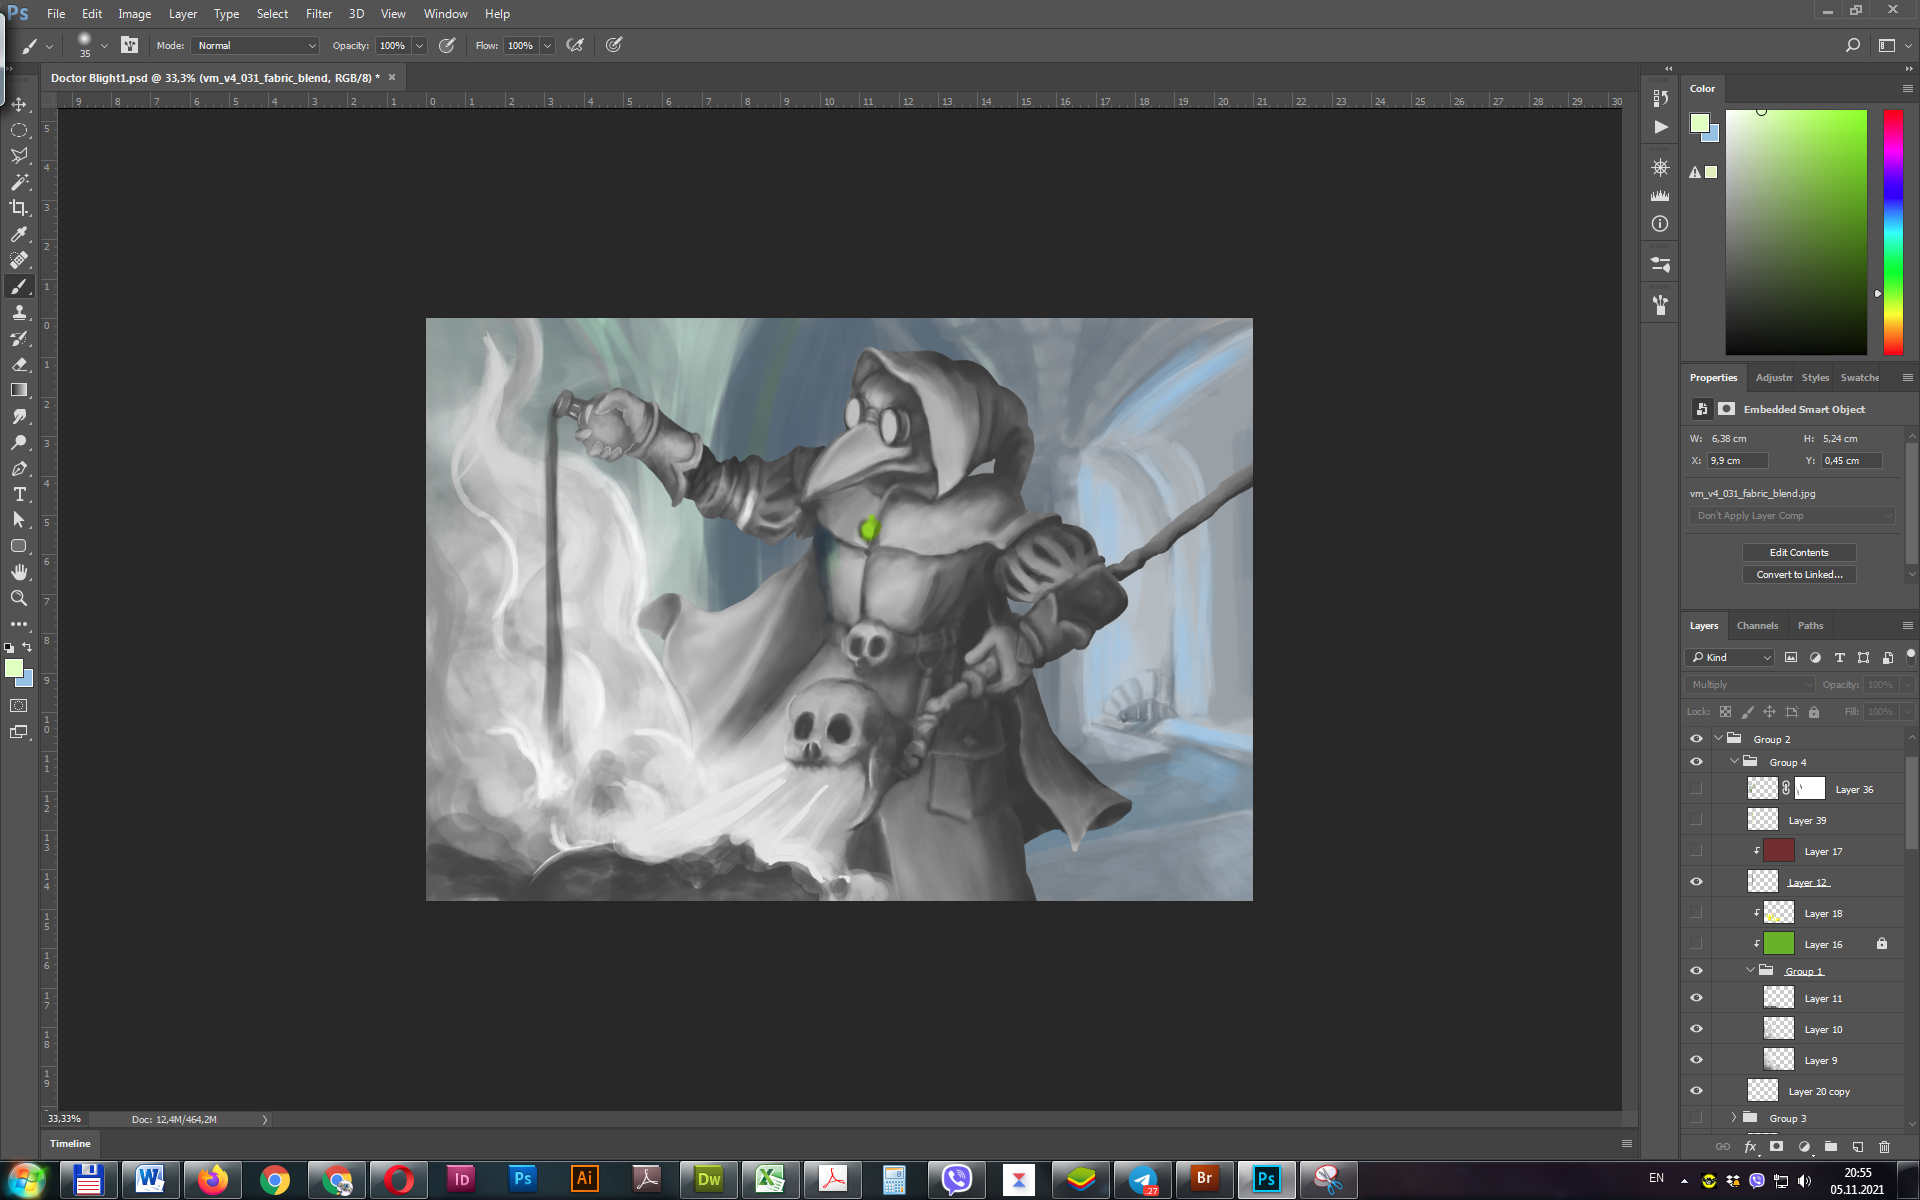Open the Timeline panel tab

pyautogui.click(x=70, y=1143)
